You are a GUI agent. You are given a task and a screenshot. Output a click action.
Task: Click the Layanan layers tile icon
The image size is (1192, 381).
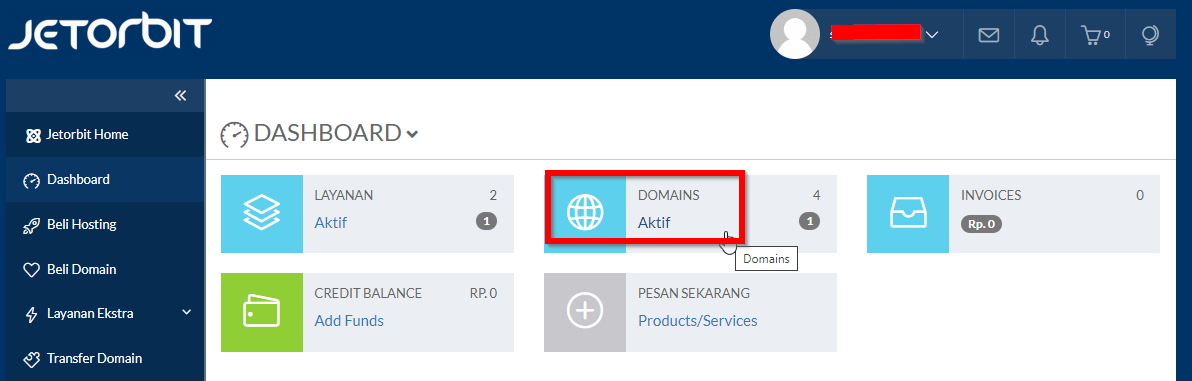pos(262,214)
